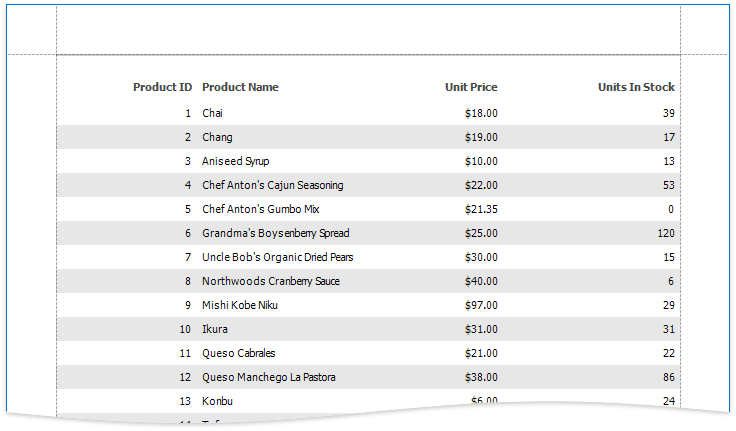Select the $21.35 unit price cell
736x431 pixels.
click(481, 209)
